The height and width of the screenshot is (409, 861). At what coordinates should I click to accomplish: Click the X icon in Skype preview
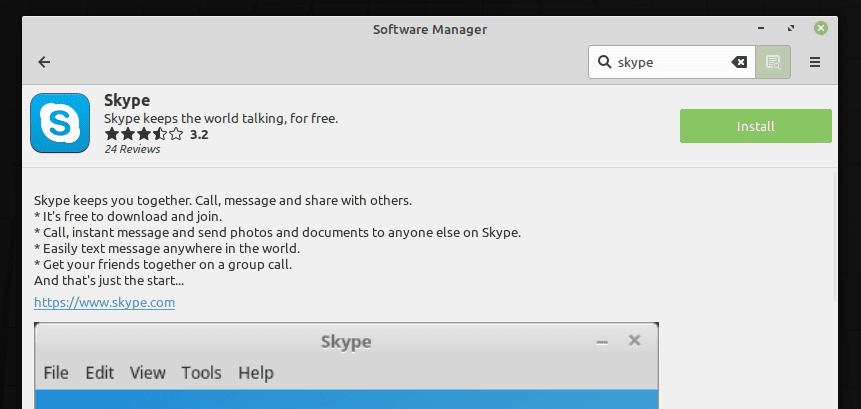(634, 341)
